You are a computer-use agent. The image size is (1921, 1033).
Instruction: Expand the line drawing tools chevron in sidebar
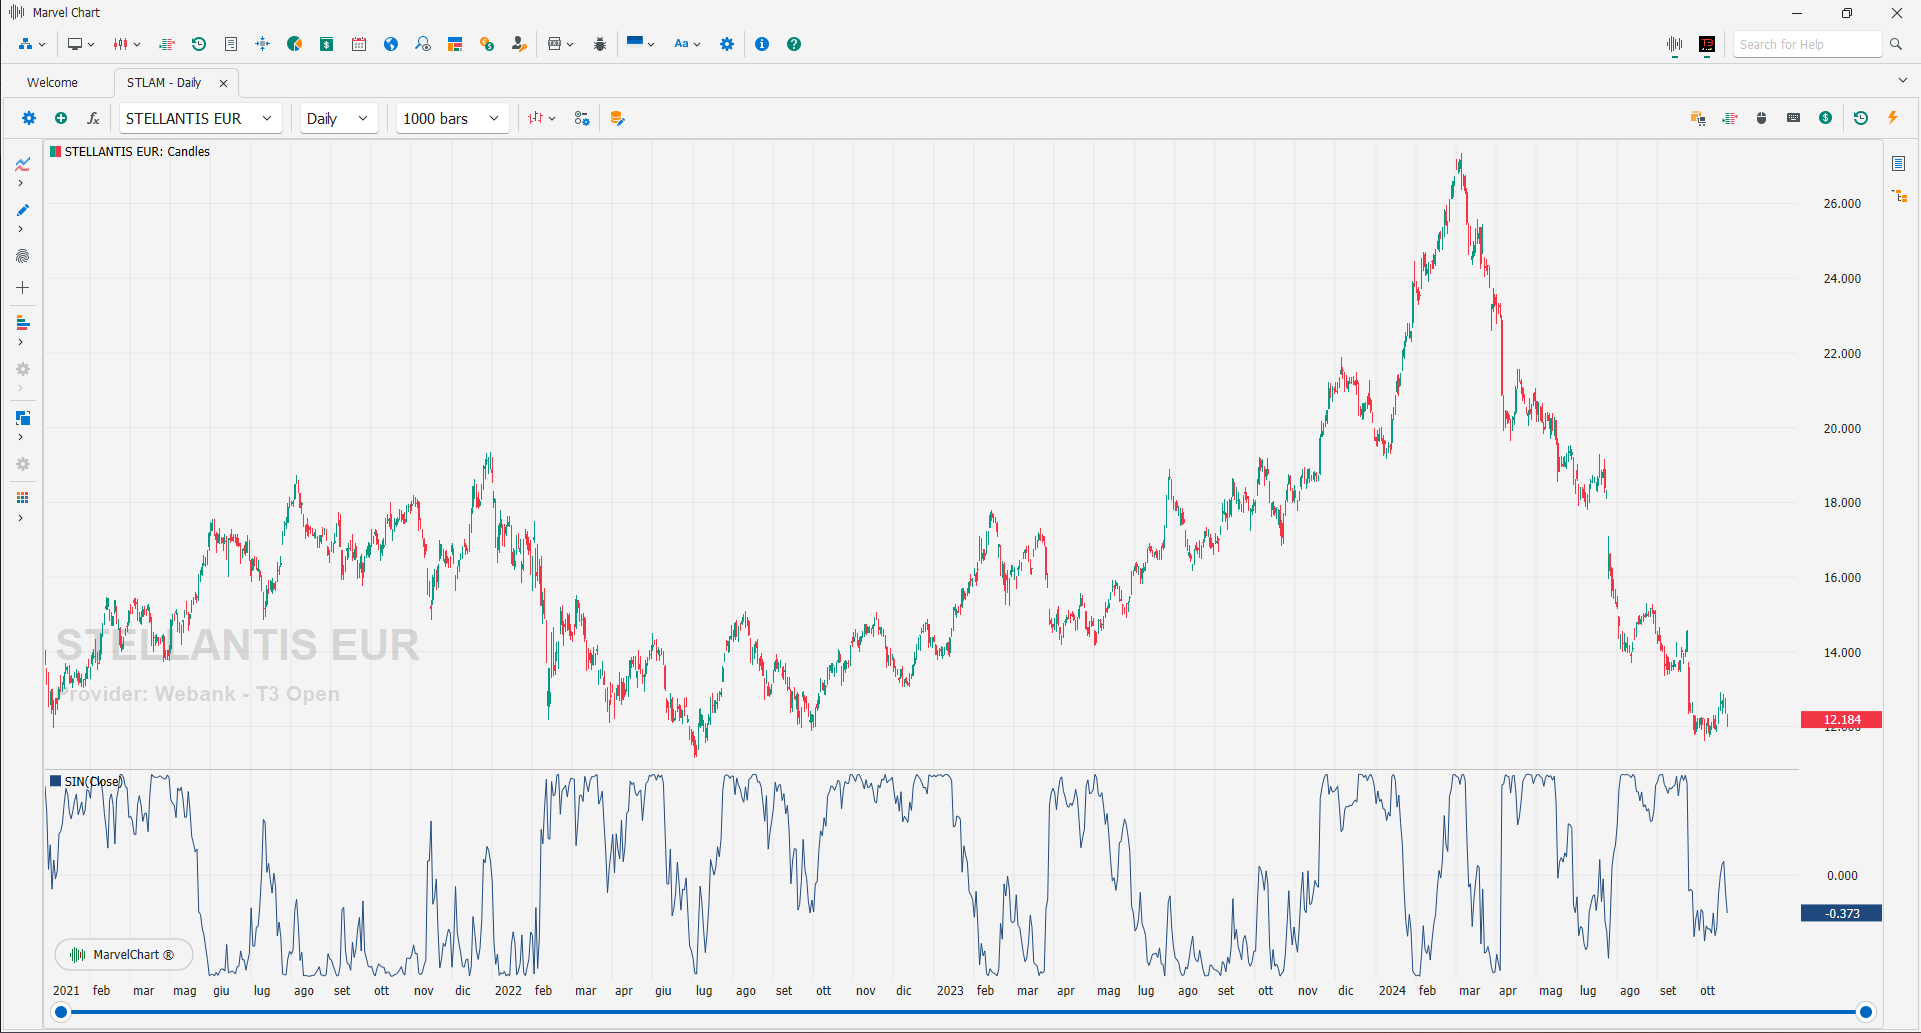pyautogui.click(x=21, y=183)
